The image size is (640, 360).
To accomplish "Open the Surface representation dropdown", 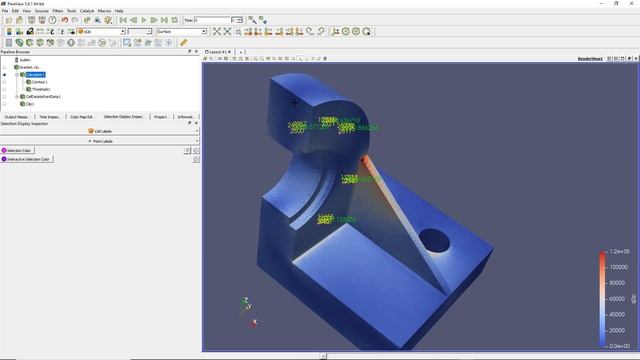I will pos(182,31).
